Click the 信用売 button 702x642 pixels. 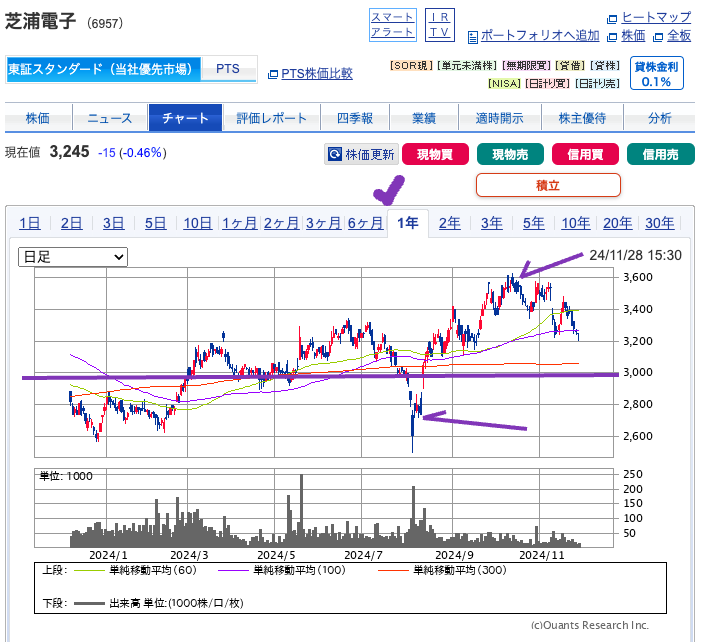[x=661, y=154]
